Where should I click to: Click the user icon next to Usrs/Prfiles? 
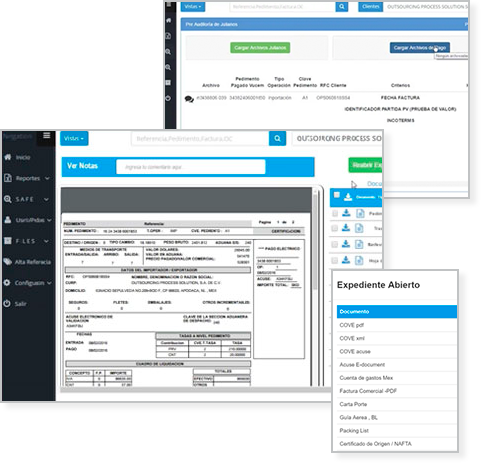coord(8,220)
